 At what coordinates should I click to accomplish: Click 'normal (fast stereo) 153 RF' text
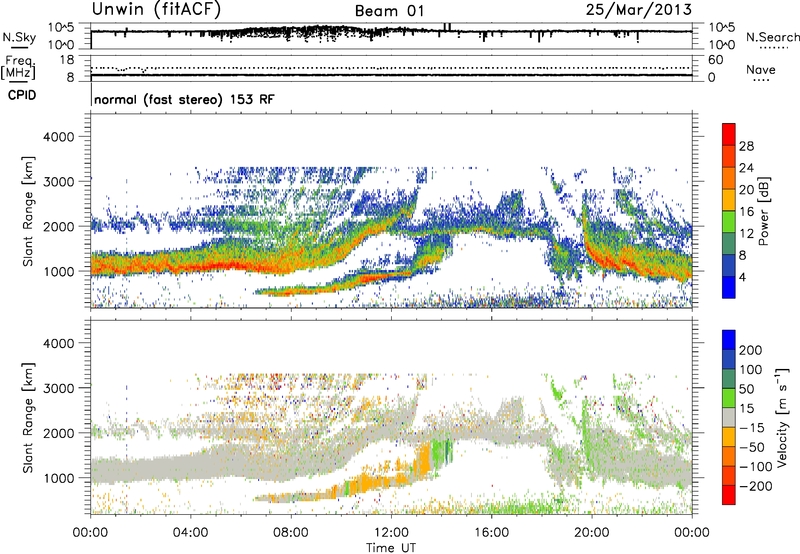pyautogui.click(x=184, y=99)
